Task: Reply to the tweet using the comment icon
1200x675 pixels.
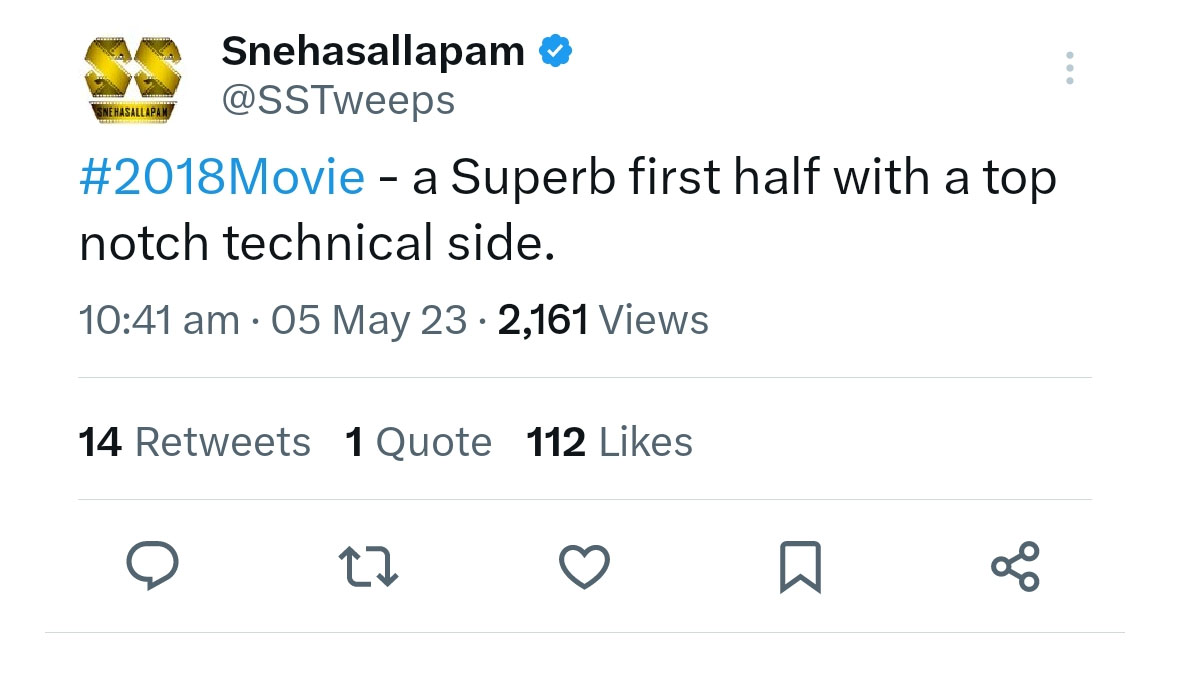Action: coord(152,567)
